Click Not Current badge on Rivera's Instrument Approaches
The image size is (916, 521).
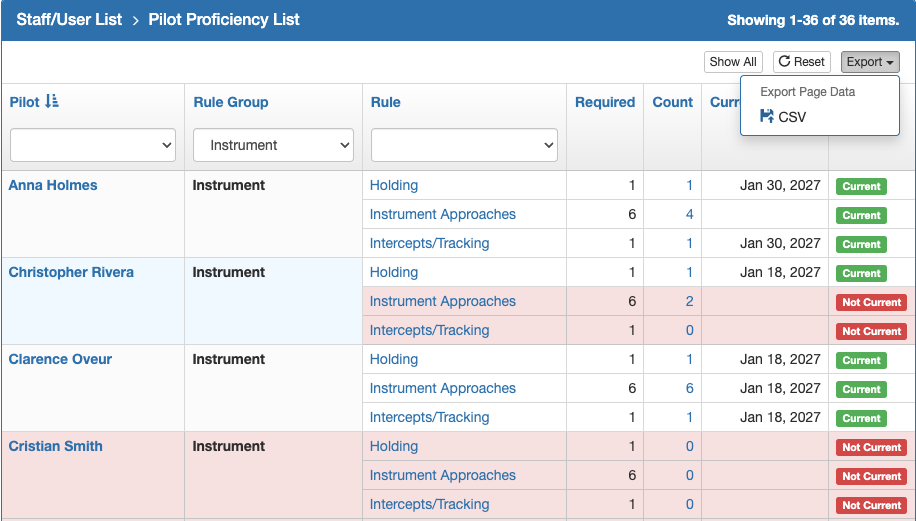[x=871, y=303]
